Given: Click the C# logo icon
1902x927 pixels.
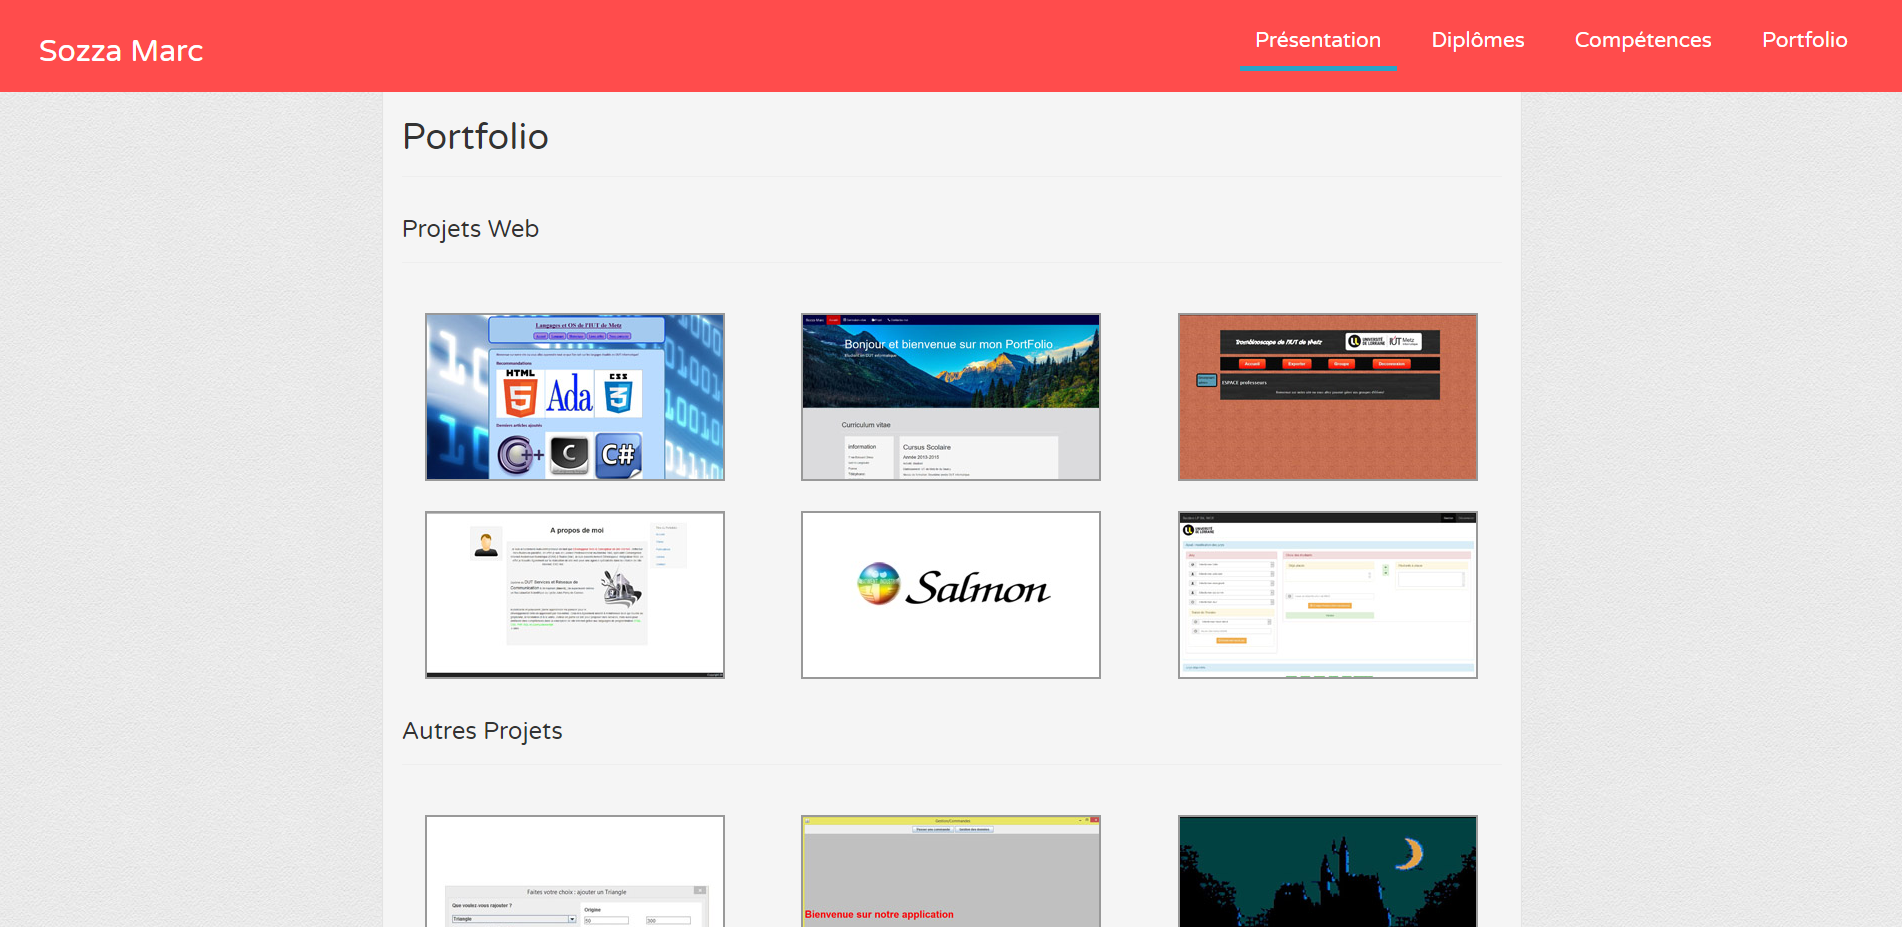Looking at the screenshot, I should point(618,455).
